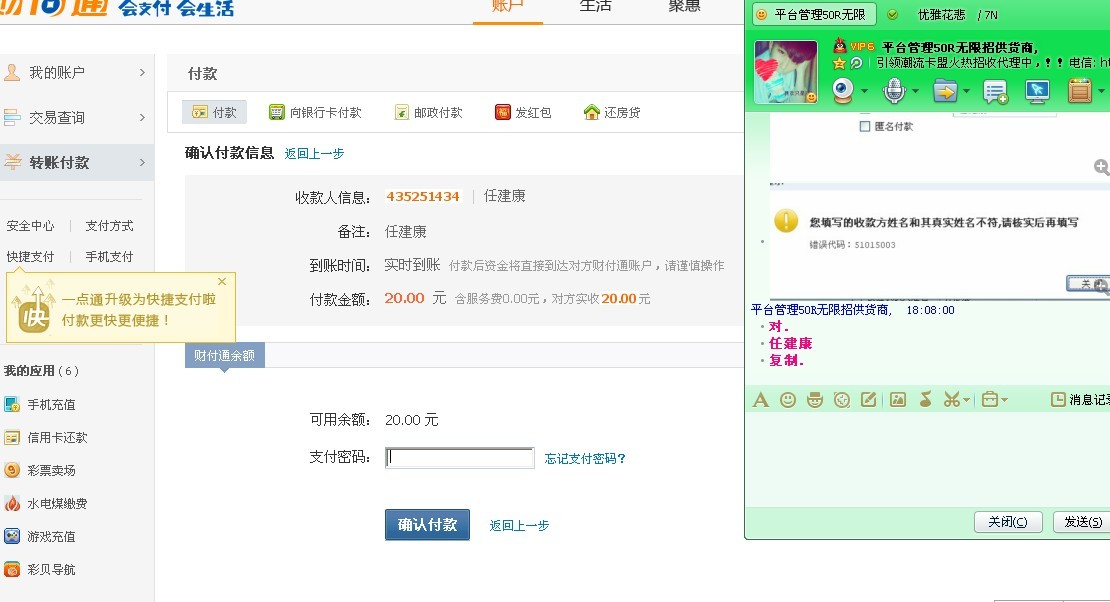This screenshot has height=602, width=1110.
Task: Click the briefcase tools icon in chat
Action: pyautogui.click(x=990, y=400)
